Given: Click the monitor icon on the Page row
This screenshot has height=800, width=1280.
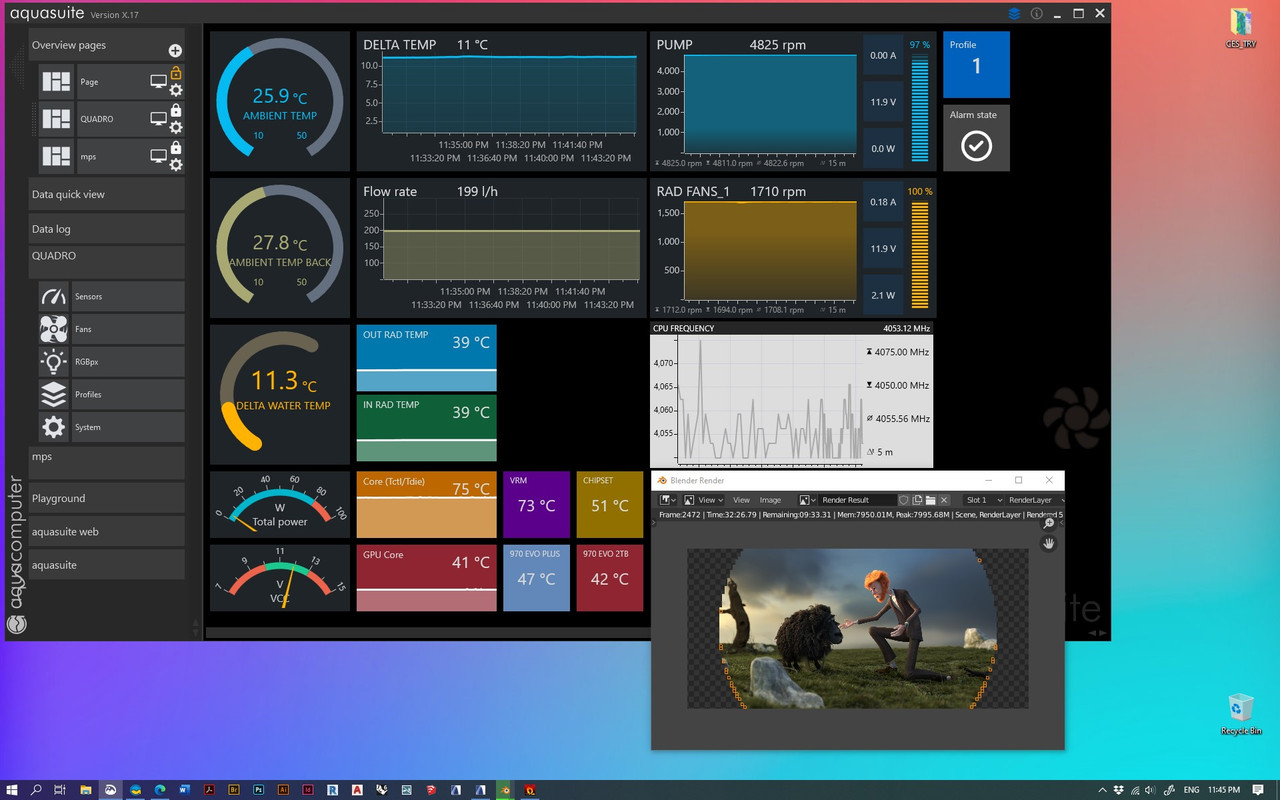Looking at the screenshot, I should (x=158, y=81).
